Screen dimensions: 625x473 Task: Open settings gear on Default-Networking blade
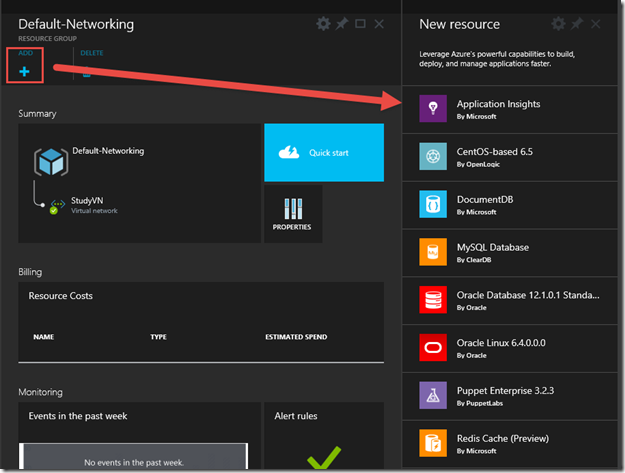click(x=323, y=23)
